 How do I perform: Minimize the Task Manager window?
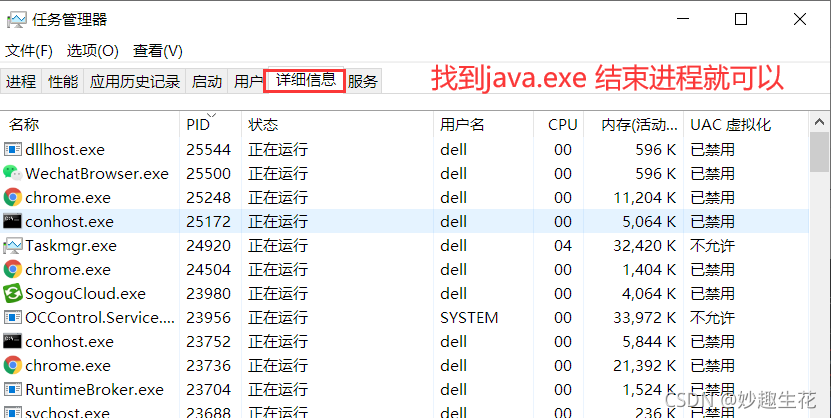pos(683,19)
